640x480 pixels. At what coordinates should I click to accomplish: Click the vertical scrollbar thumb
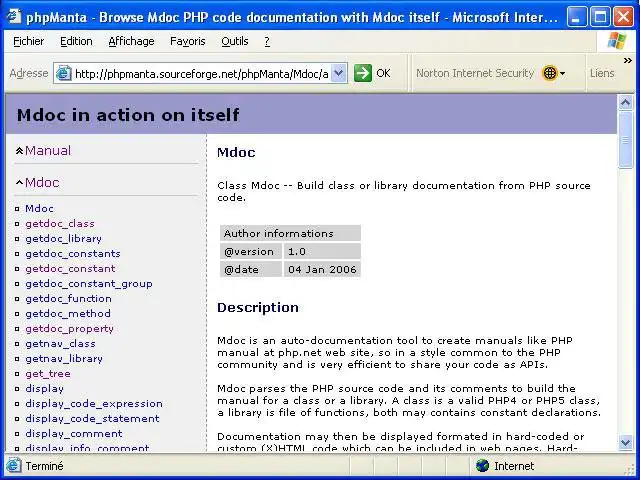click(625, 139)
